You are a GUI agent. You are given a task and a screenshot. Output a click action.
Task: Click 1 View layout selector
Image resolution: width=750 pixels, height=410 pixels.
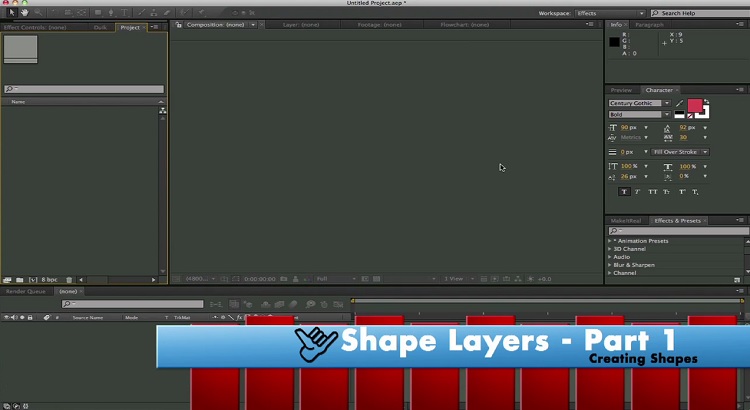459,279
